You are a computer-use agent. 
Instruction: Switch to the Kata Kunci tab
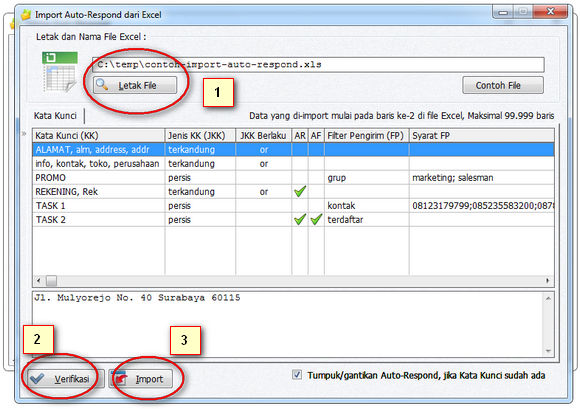coord(55,116)
